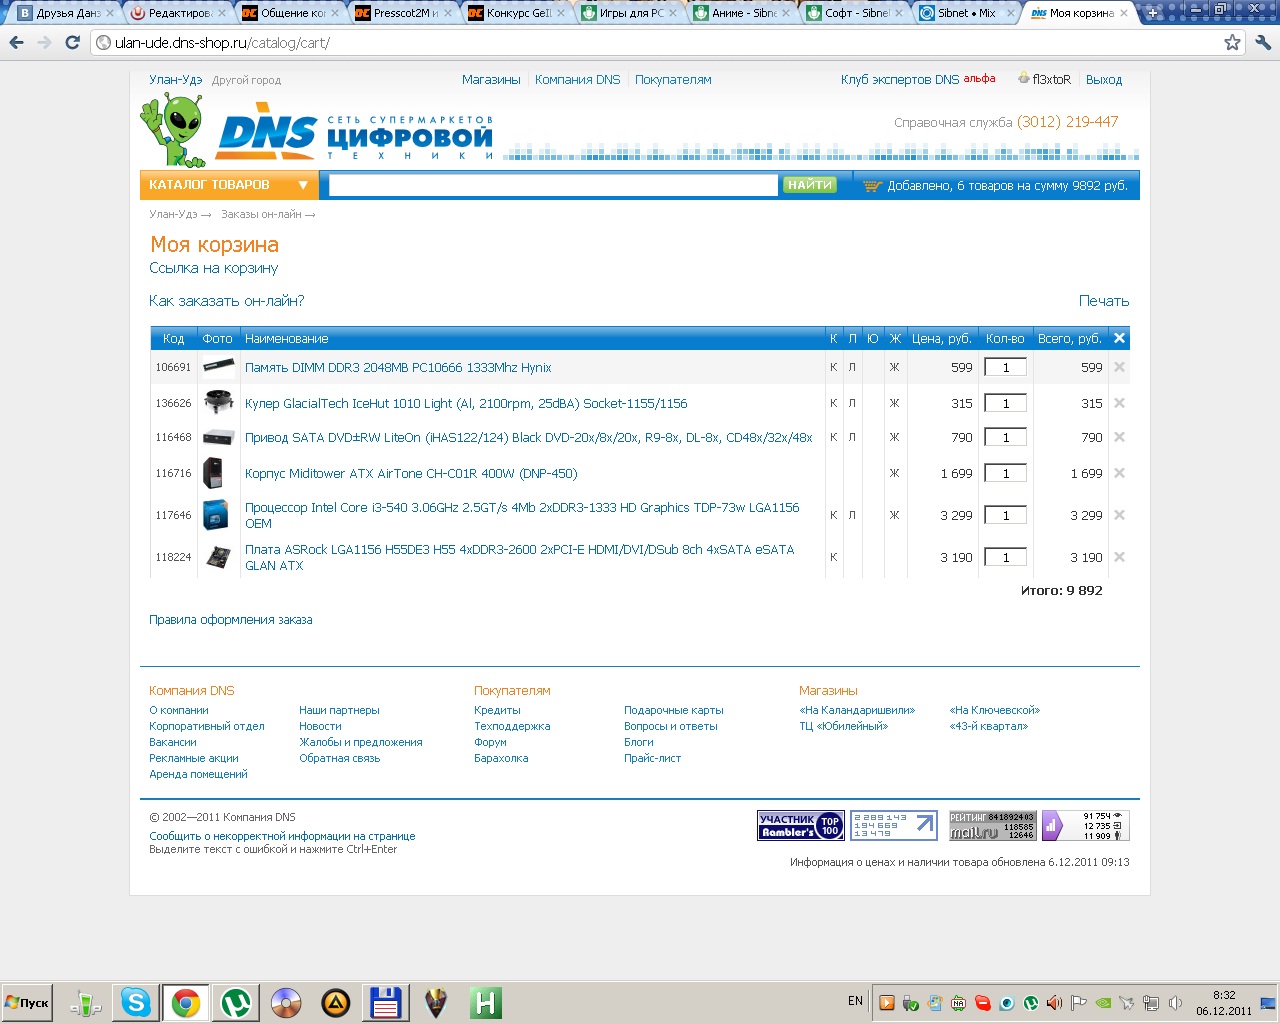The height and width of the screenshot is (1024, 1280).
Task: Open the ASRock motherboard product photo
Action: [218, 557]
